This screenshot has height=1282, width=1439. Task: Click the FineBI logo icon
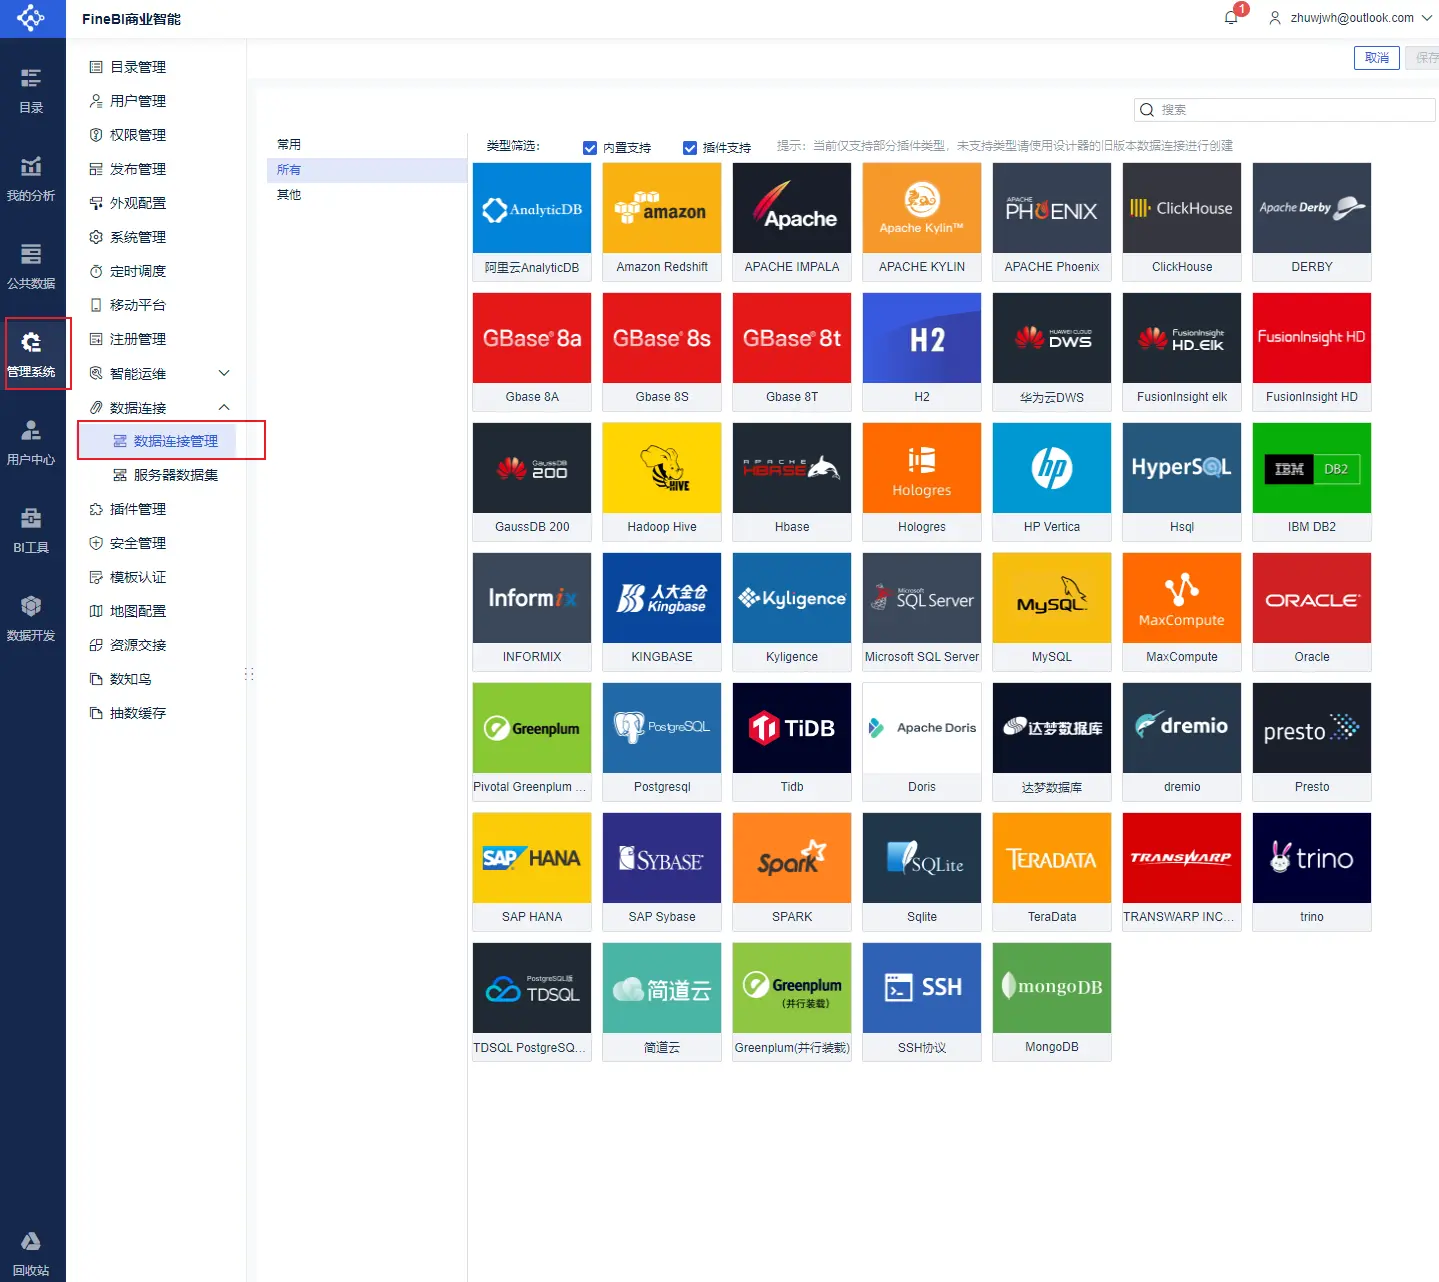pos(31,18)
